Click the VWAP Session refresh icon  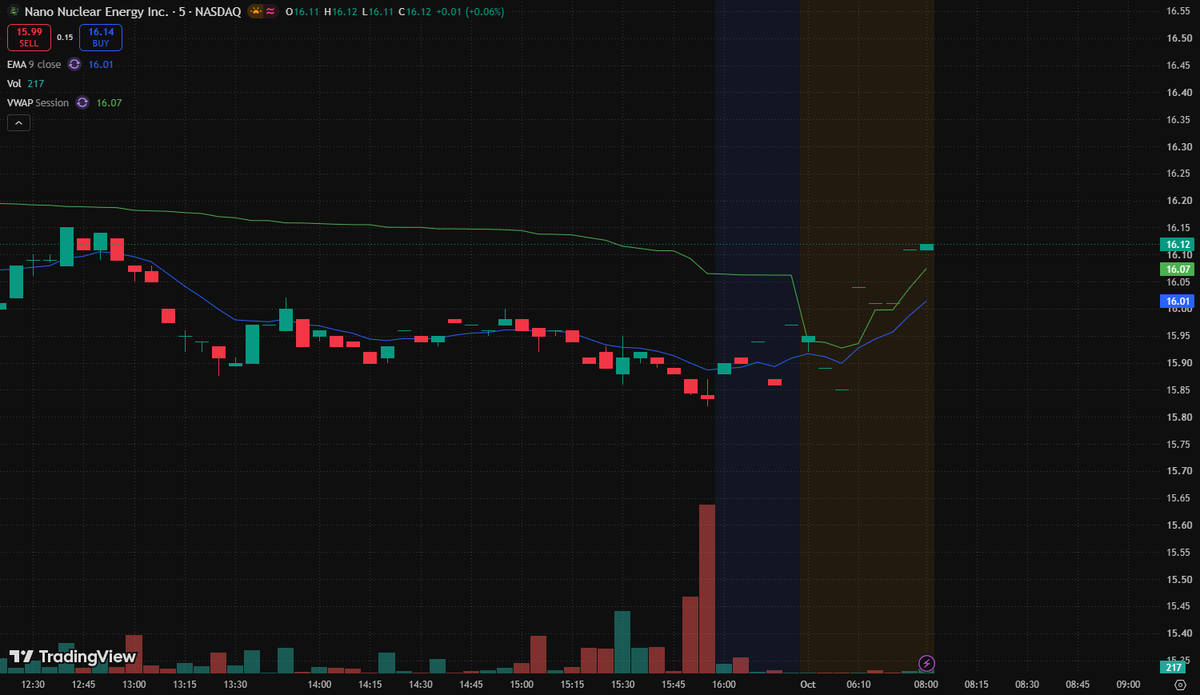tap(83, 103)
